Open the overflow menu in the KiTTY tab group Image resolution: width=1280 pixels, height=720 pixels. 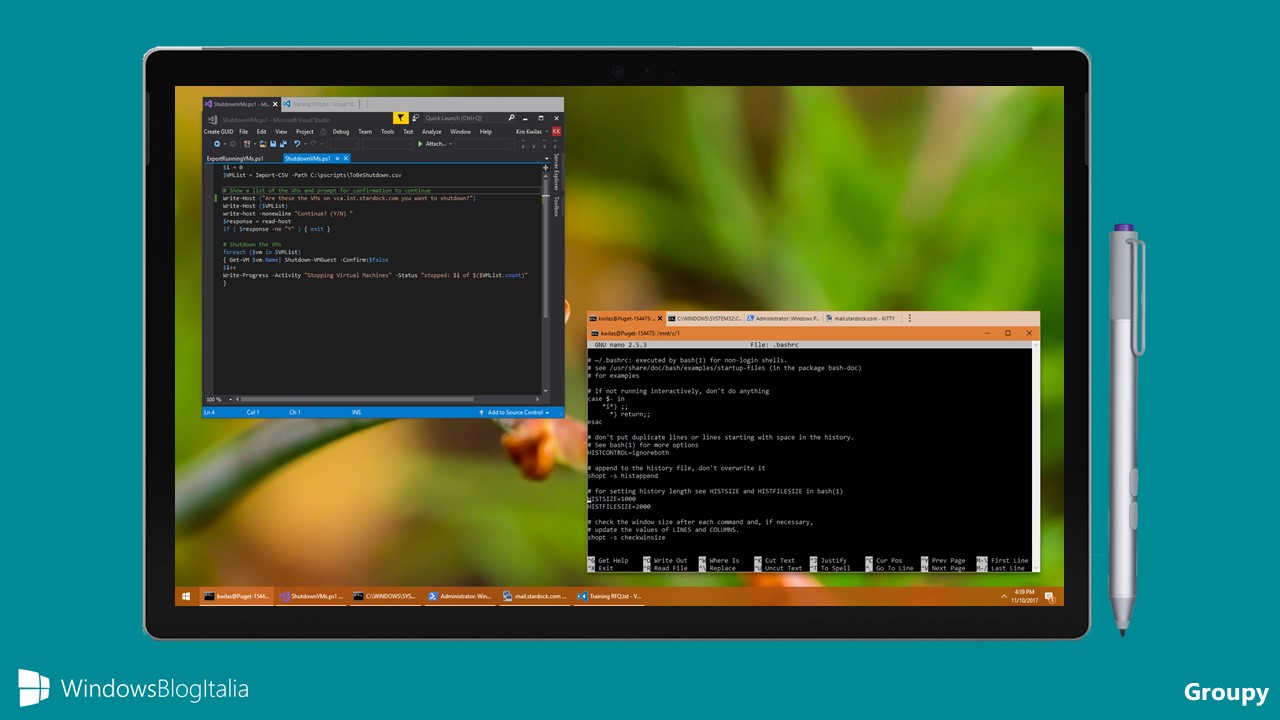[x=910, y=317]
